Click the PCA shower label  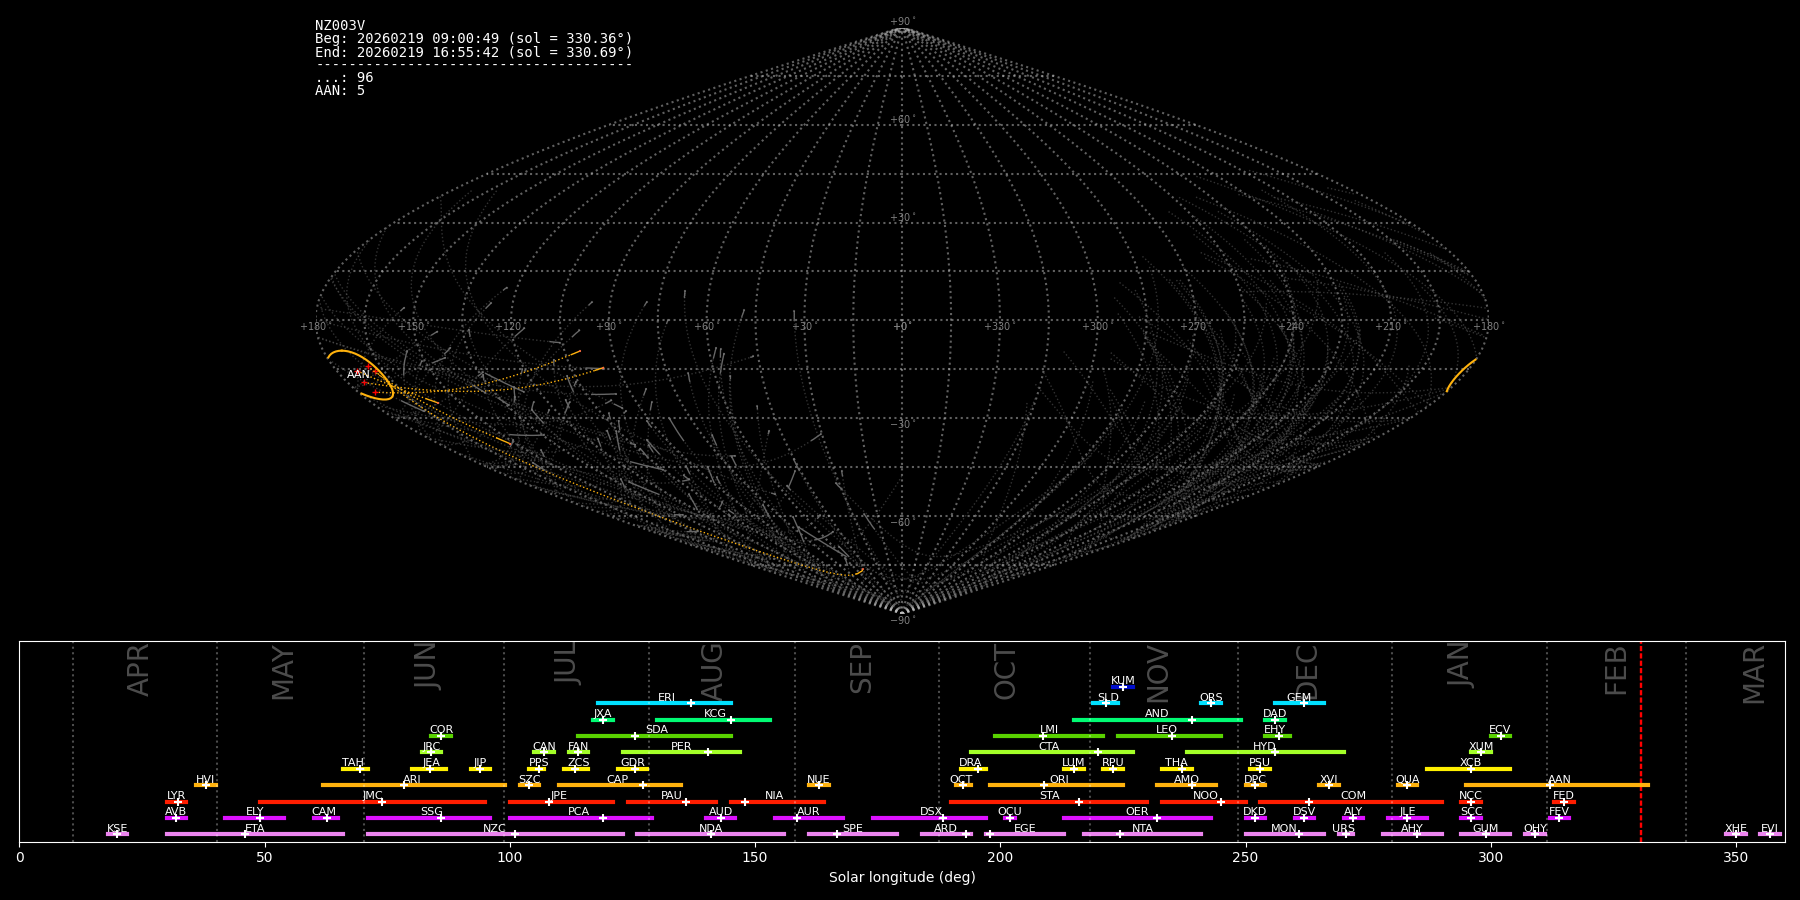579,812
